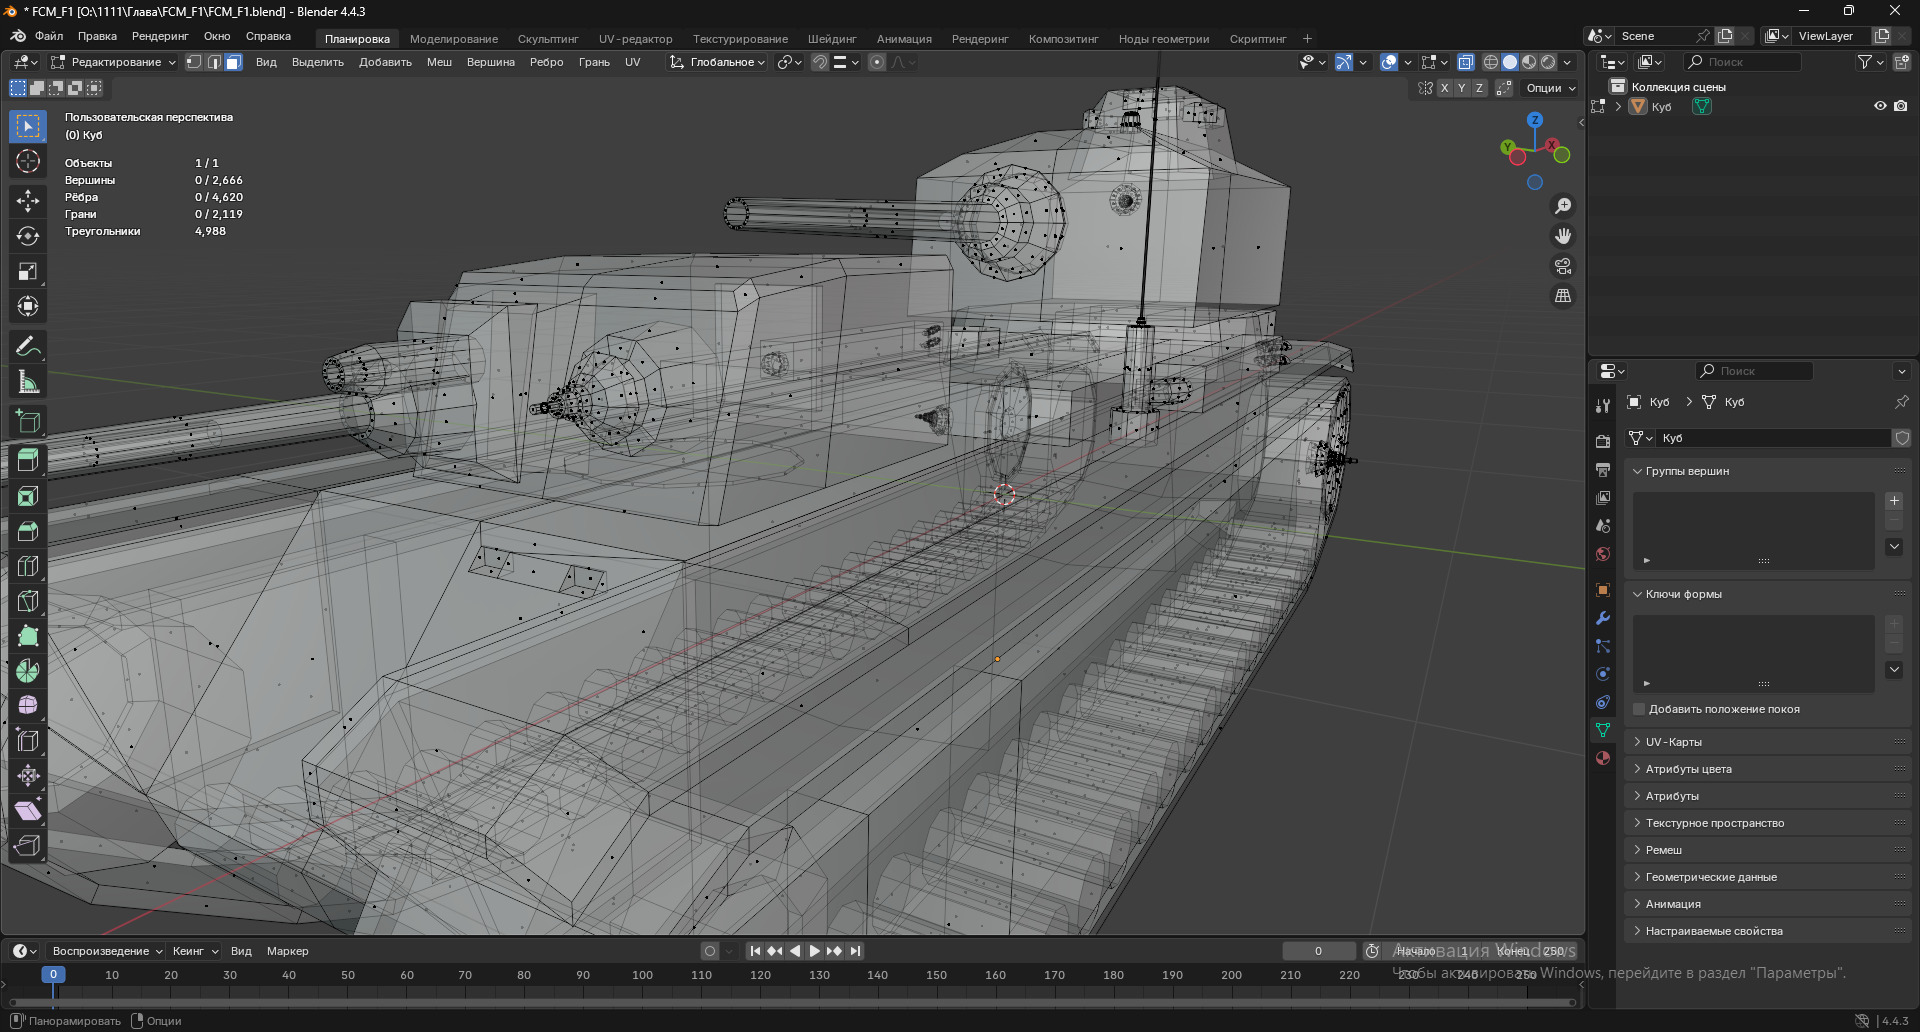Viewport: 1920px width, 1032px height.
Task: Switch to solid viewport shading
Action: [x=1510, y=62]
